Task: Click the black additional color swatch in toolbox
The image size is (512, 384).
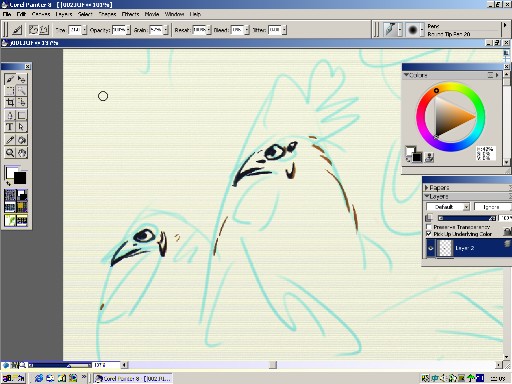Action: point(20,178)
